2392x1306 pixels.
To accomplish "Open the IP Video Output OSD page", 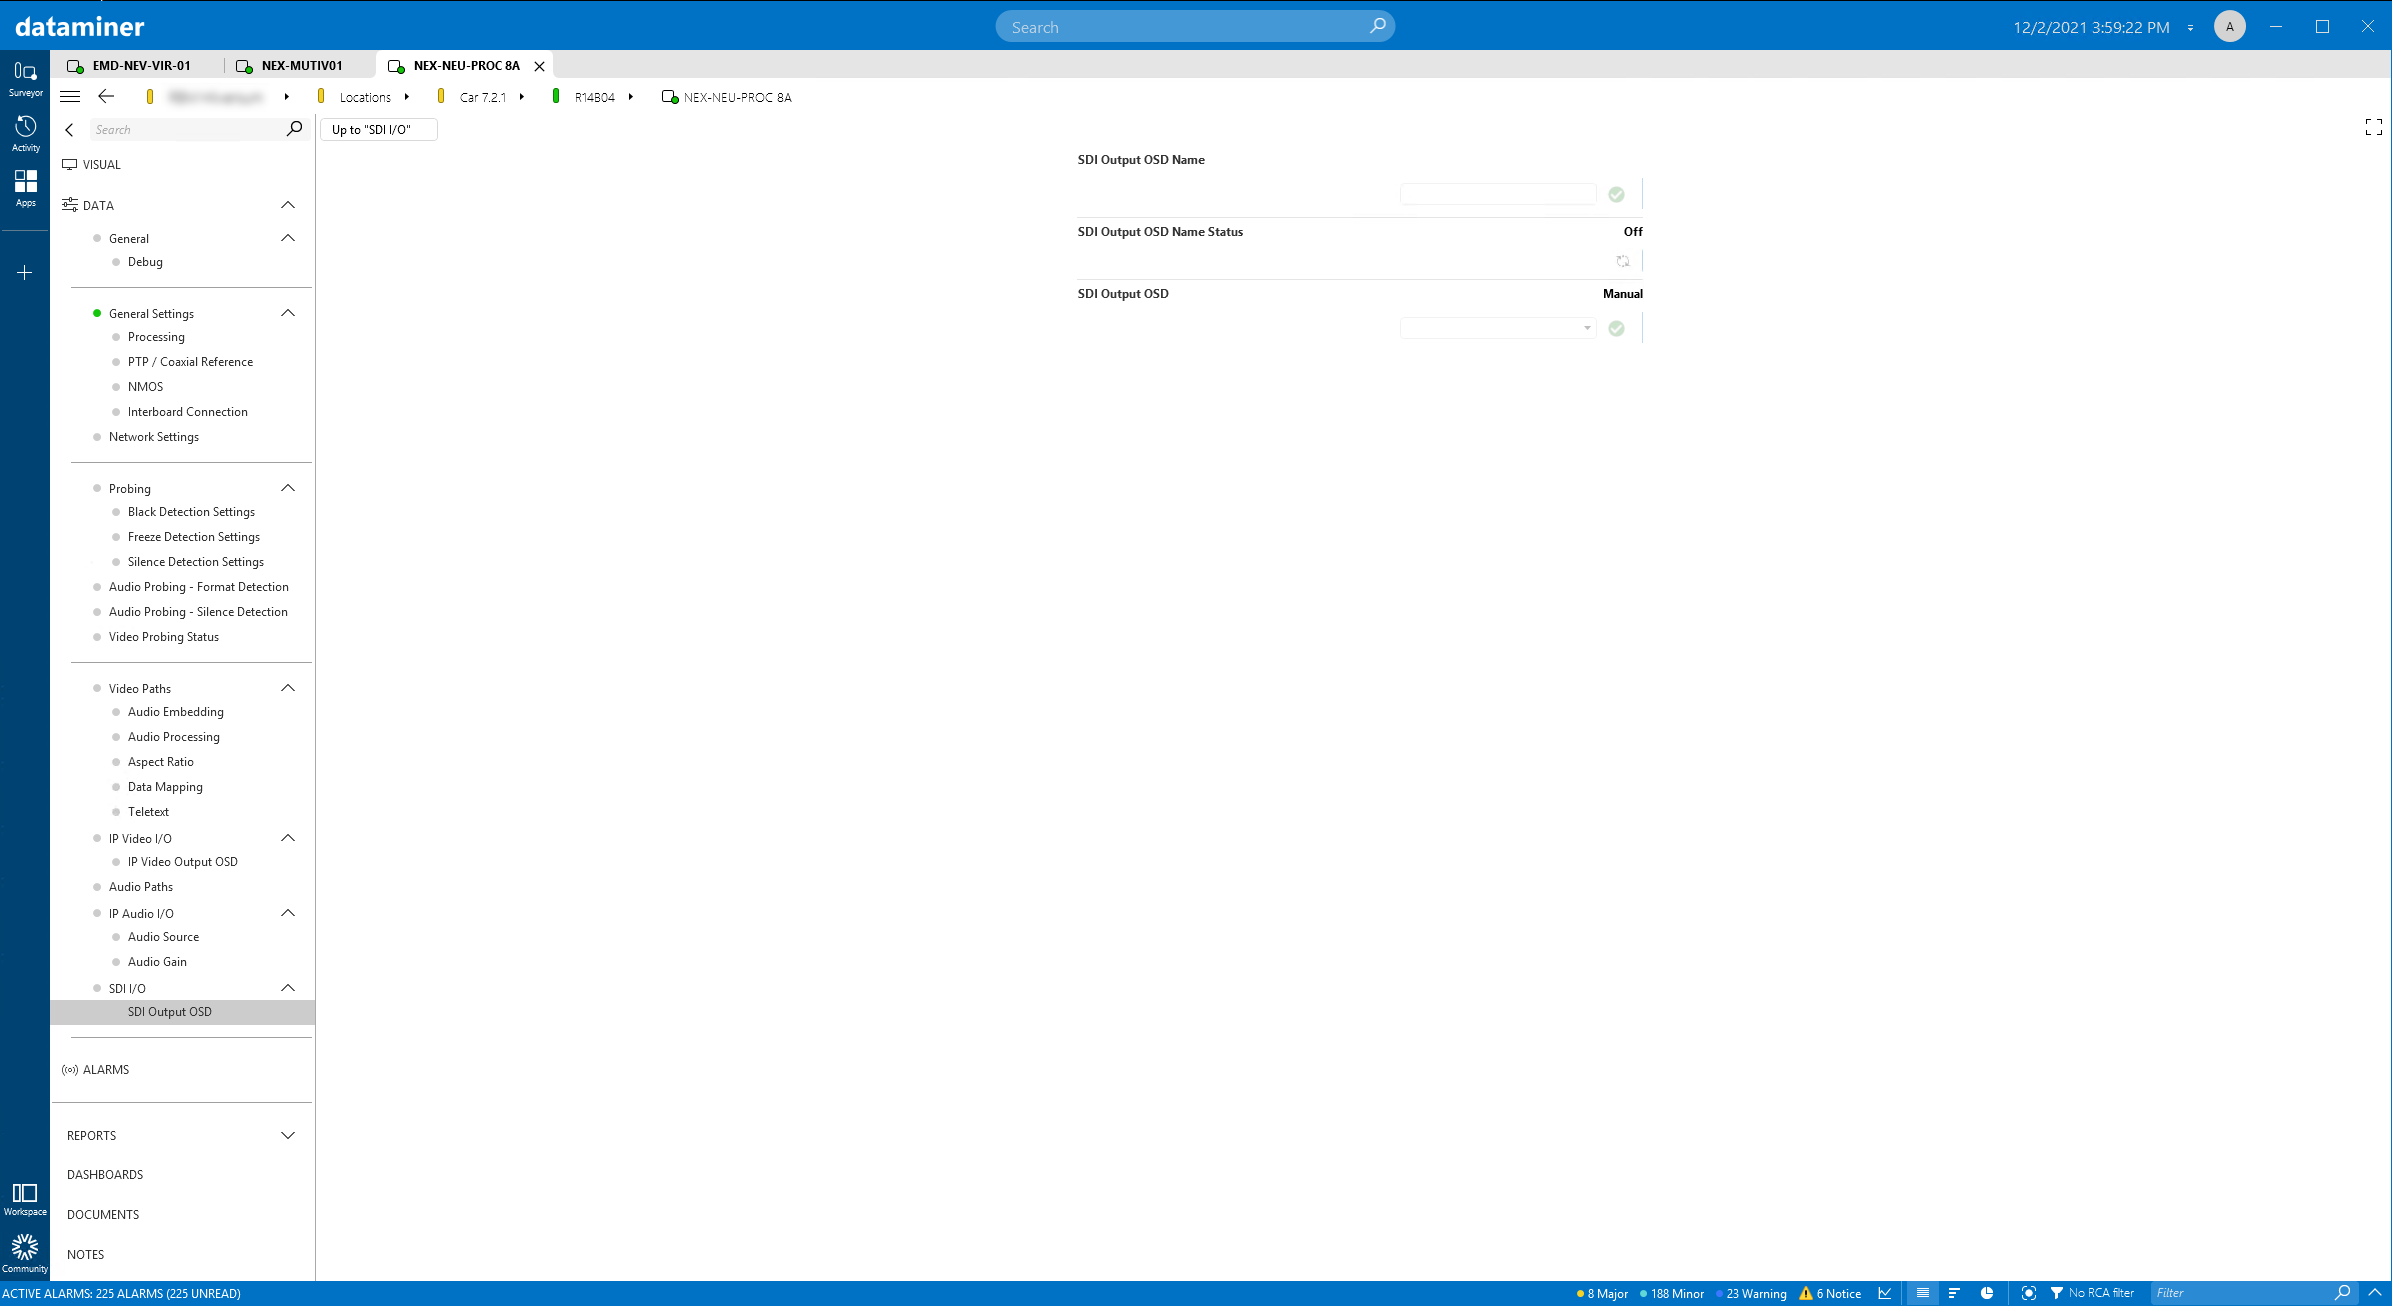I will click(x=183, y=862).
